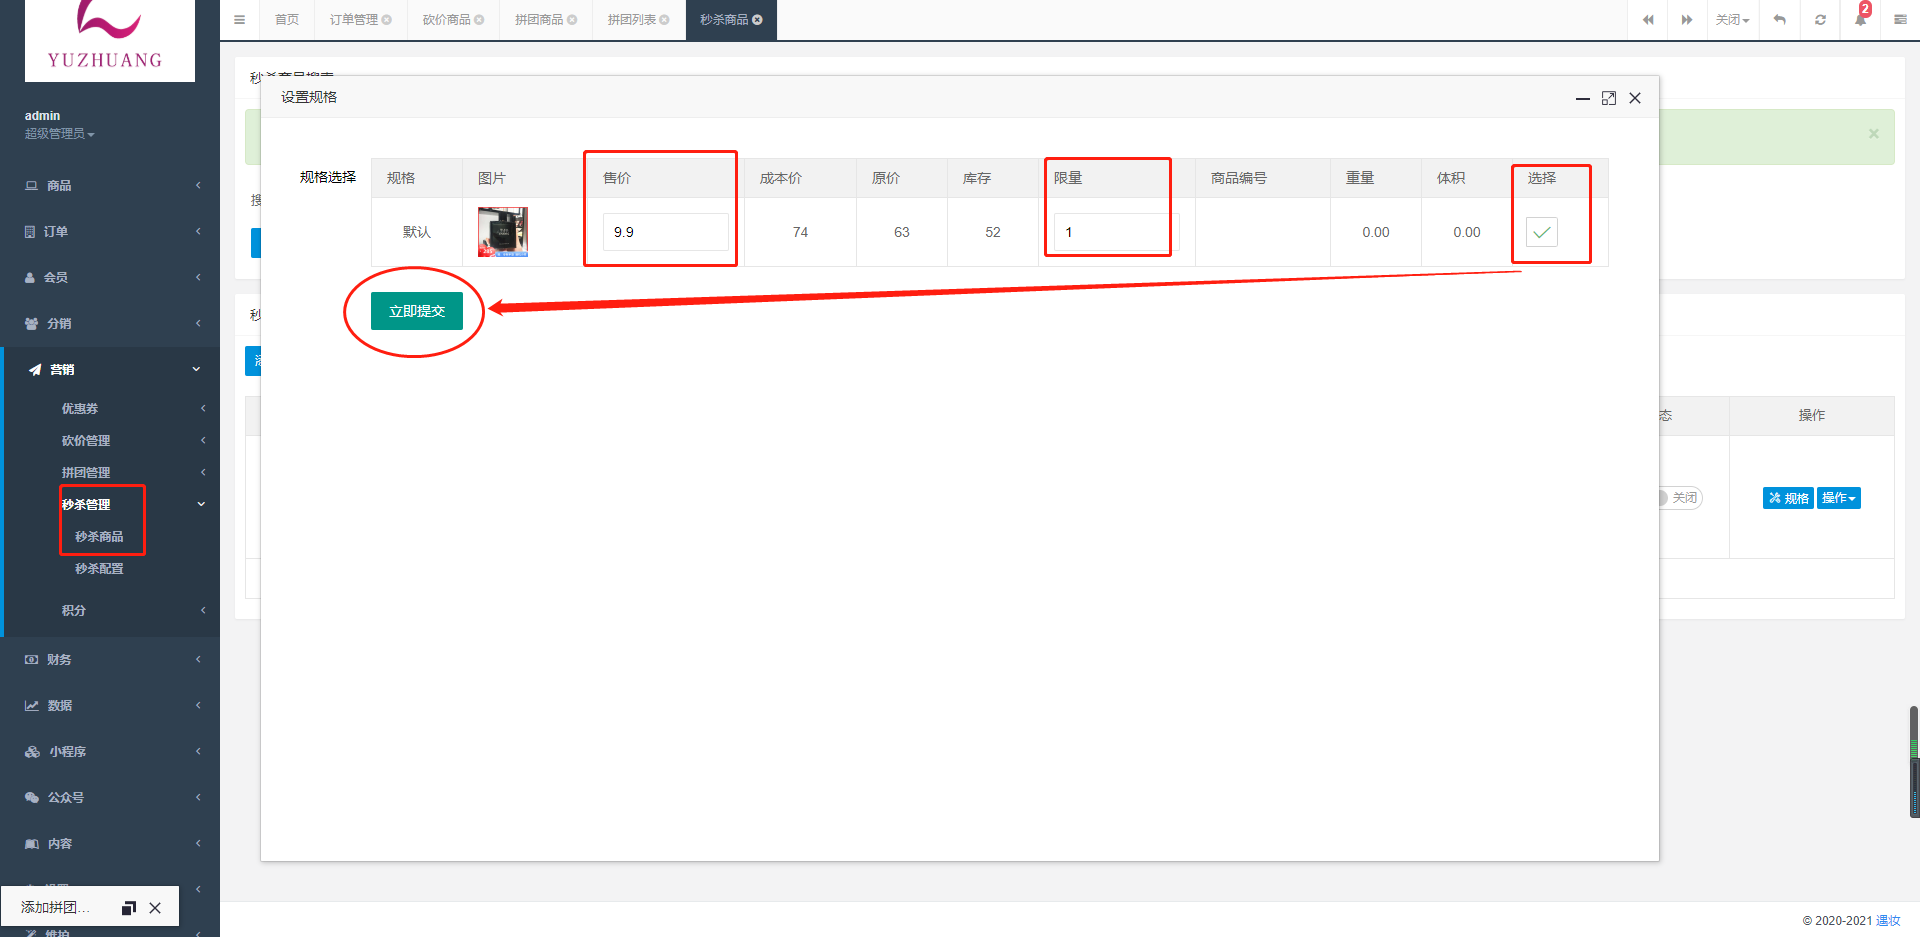Expand the 砍价管理 submenu
This screenshot has height=937, width=1920.
[x=112, y=441]
